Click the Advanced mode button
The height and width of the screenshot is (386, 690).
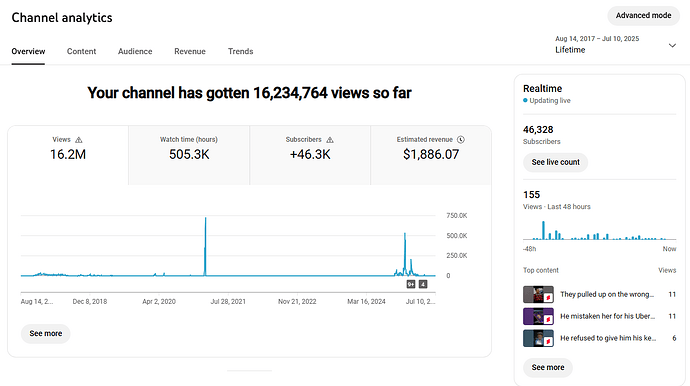point(643,15)
